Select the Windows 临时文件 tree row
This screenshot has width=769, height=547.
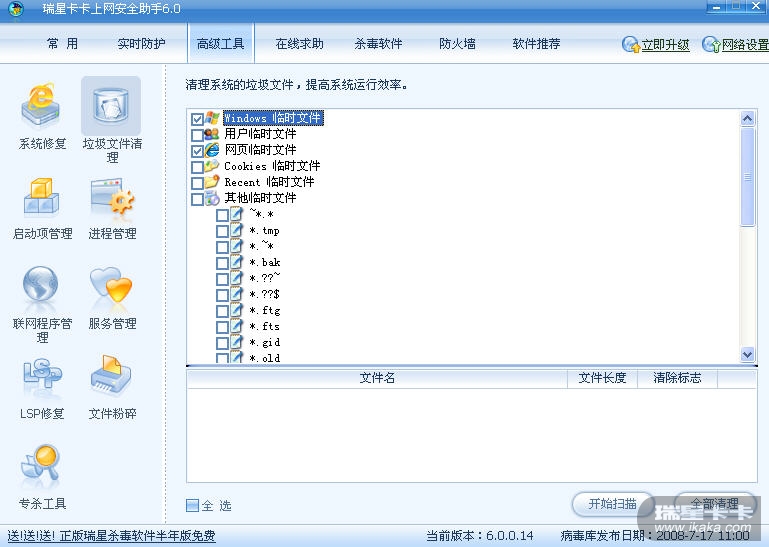[273, 118]
